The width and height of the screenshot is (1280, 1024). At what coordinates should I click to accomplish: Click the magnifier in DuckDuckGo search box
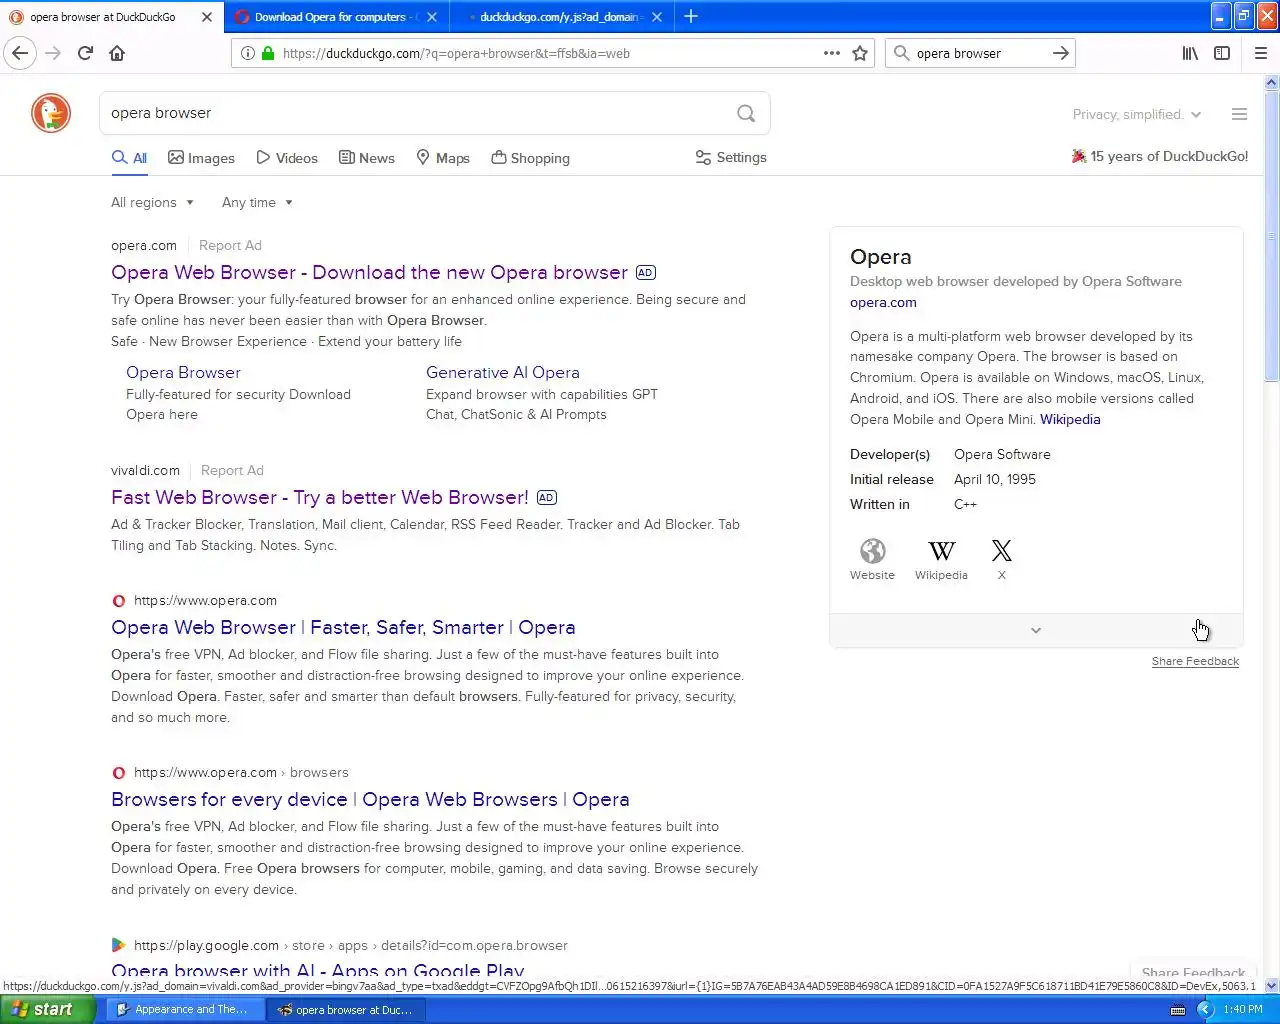pyautogui.click(x=746, y=113)
